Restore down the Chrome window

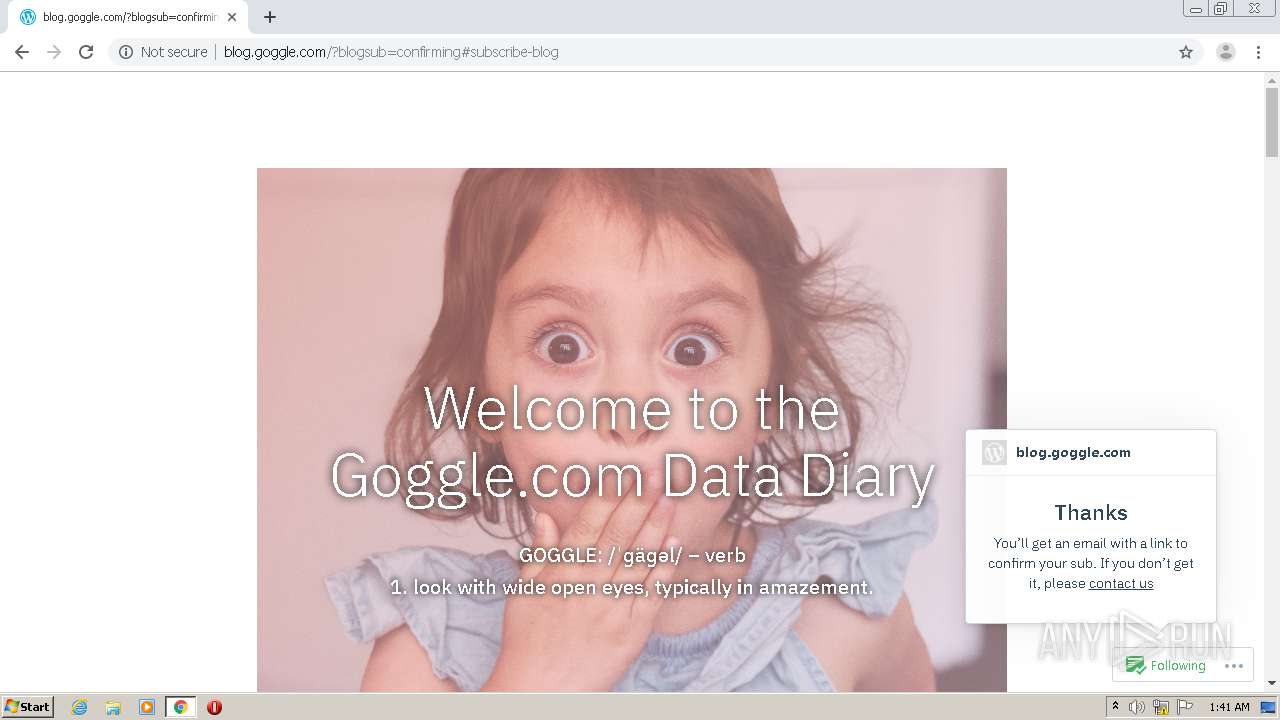pyautogui.click(x=1221, y=9)
